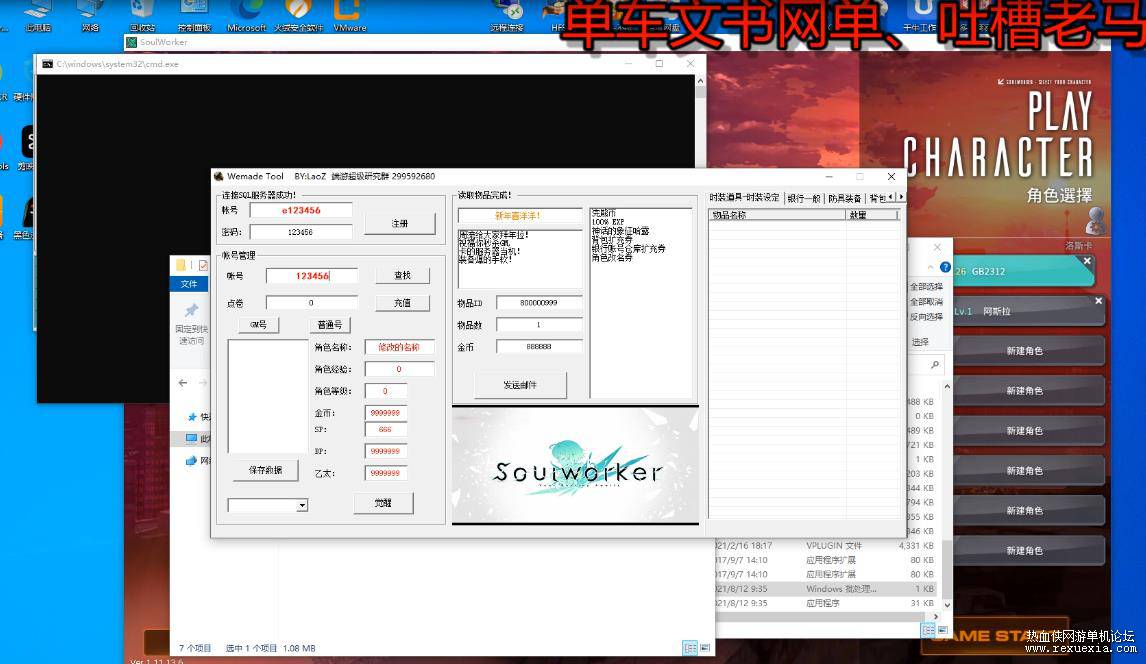Open the 控制面板 desktop icon
Viewport: 1146px width, 664px height.
194,15
